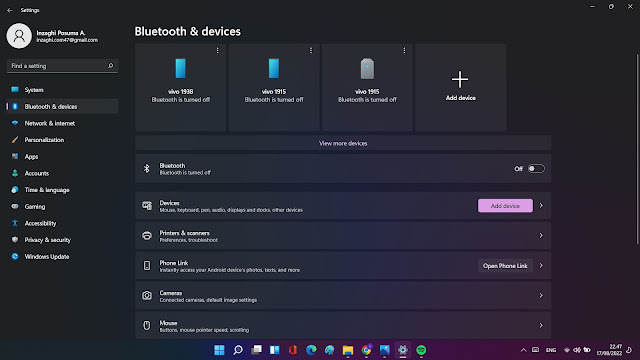Click the Printers & scanners title text
Image resolution: width=640 pixels, height=360 pixels.
[184, 233]
